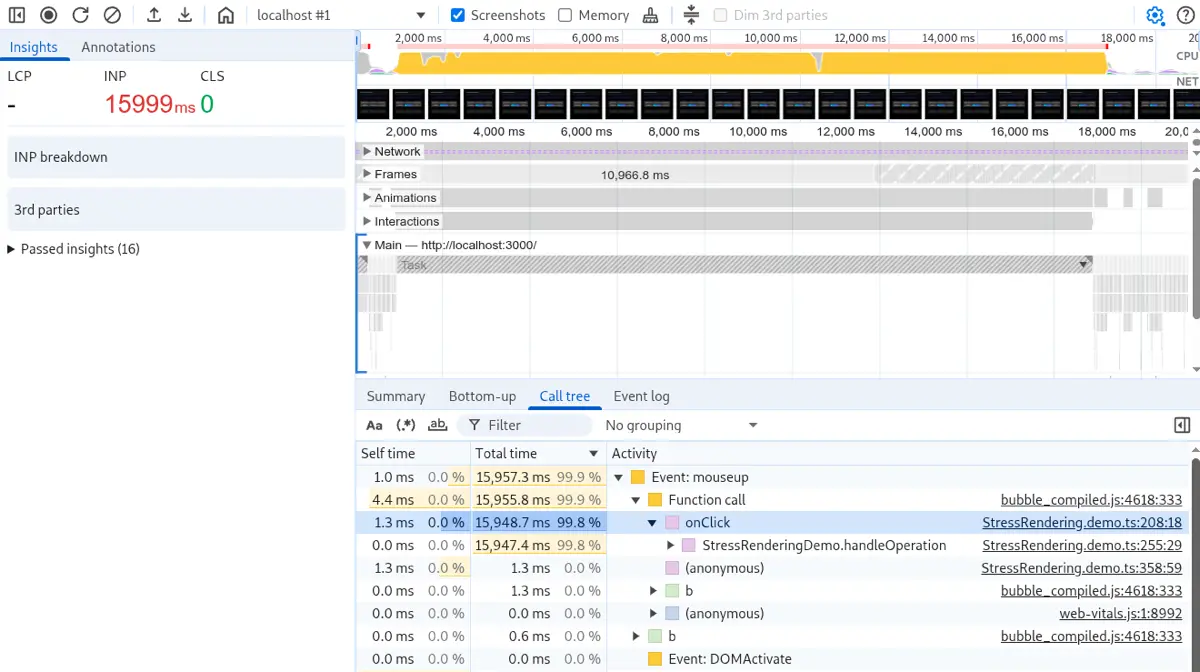Toggle the heaviest stack sidebar icon
The image size is (1200, 672).
[x=1182, y=425]
